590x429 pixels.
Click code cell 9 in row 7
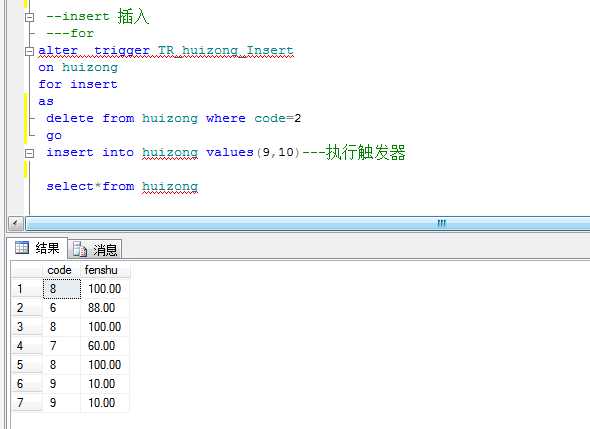click(x=62, y=402)
